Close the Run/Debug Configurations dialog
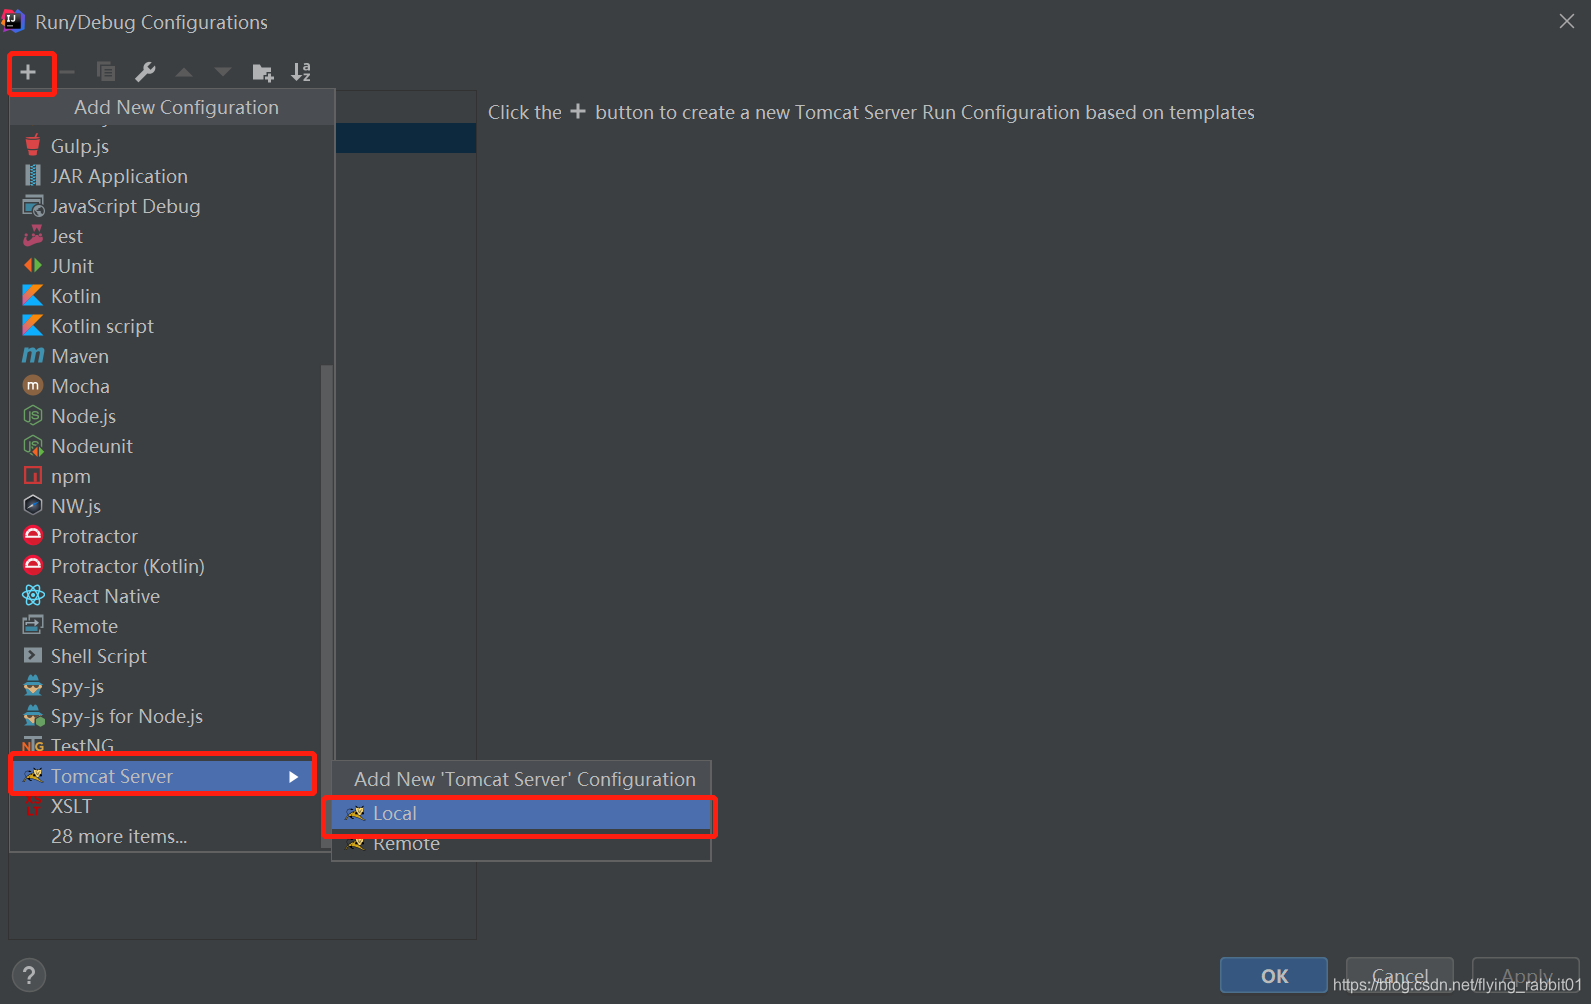Image resolution: width=1591 pixels, height=1004 pixels. click(x=1567, y=21)
